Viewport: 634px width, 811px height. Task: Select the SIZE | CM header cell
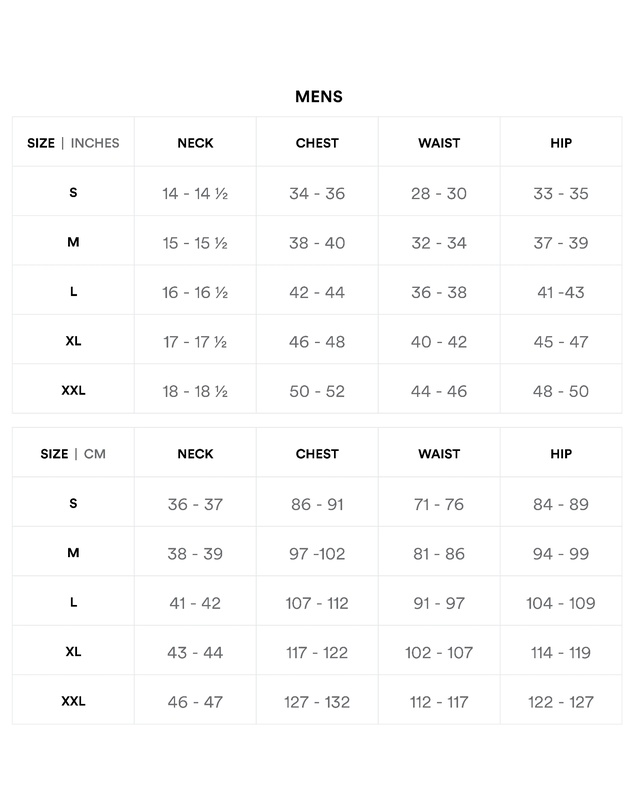[73, 454]
